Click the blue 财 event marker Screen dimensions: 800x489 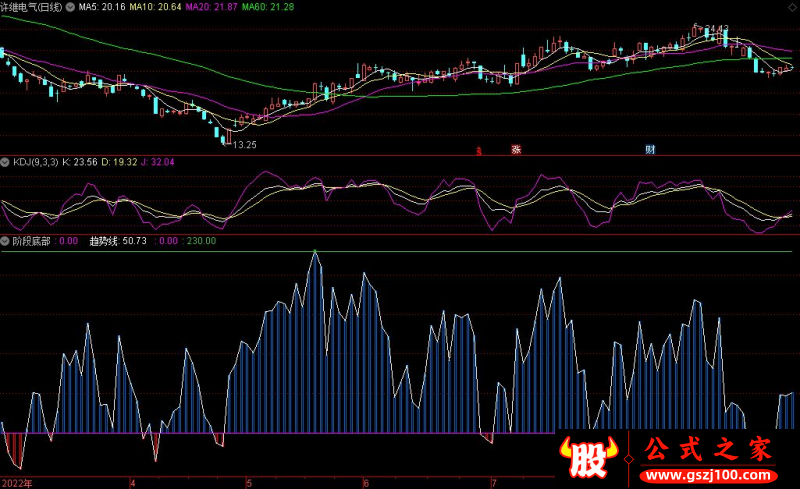point(650,150)
